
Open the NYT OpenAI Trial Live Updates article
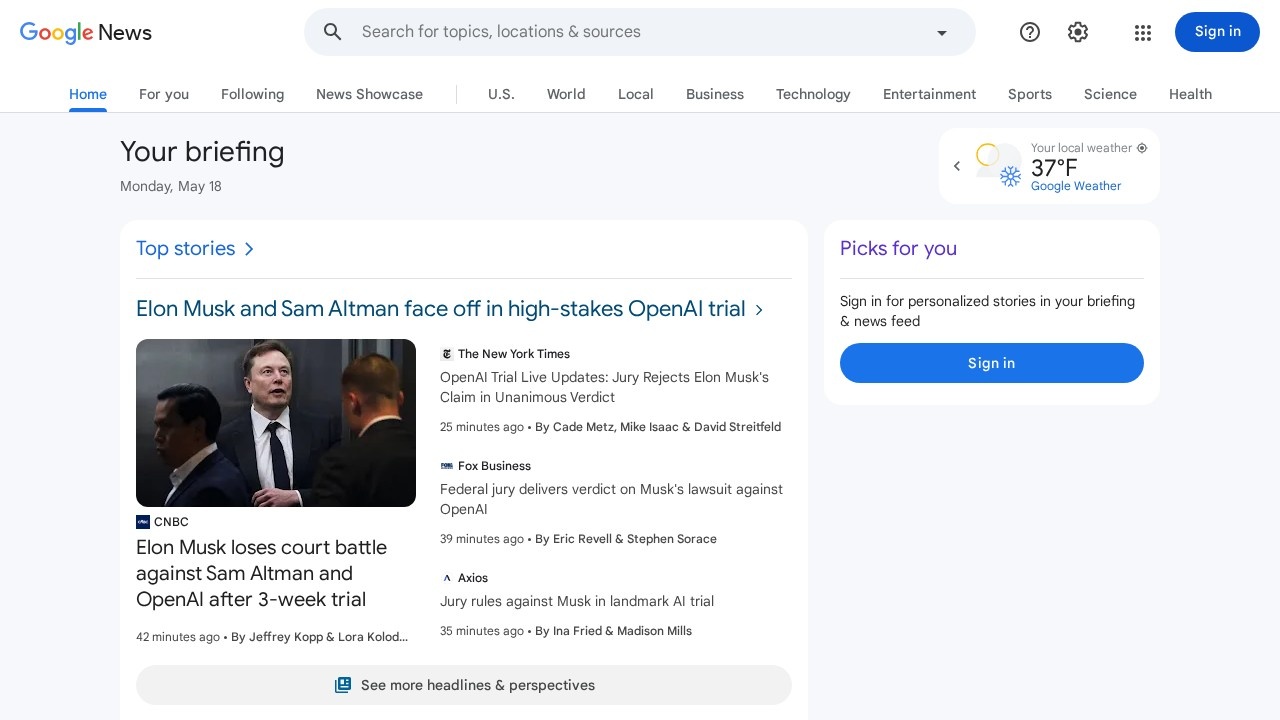click(x=605, y=387)
